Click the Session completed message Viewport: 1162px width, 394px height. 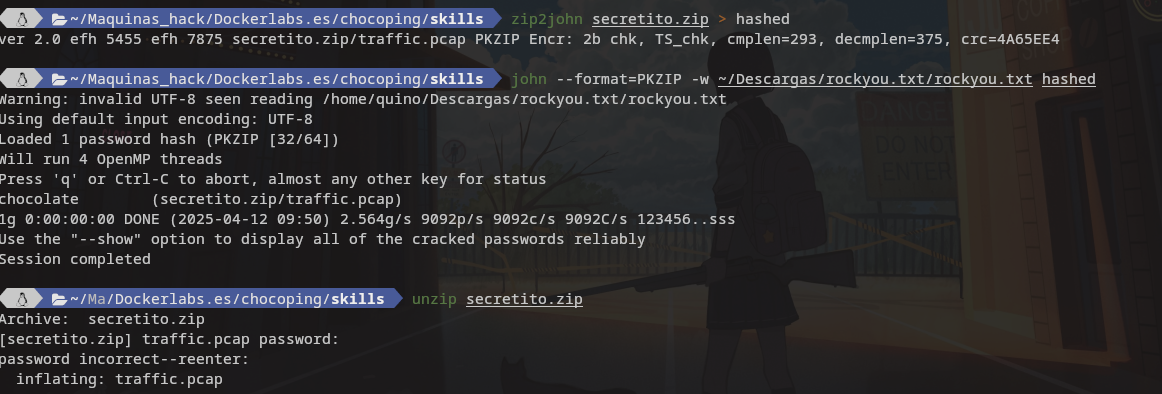tap(75, 259)
